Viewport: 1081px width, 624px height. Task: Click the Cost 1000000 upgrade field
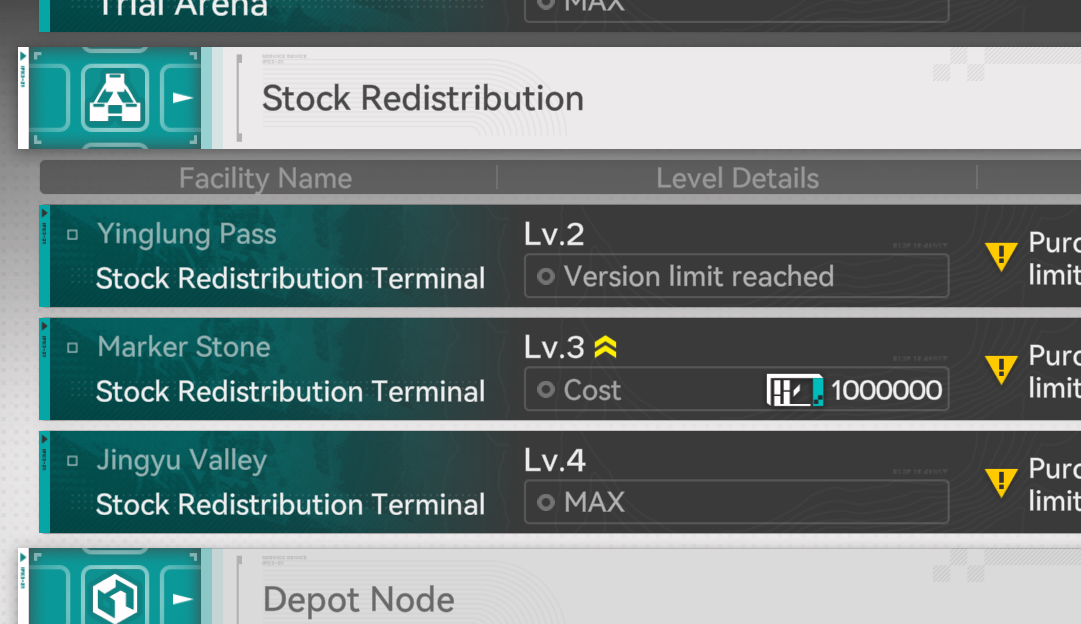coord(736,389)
